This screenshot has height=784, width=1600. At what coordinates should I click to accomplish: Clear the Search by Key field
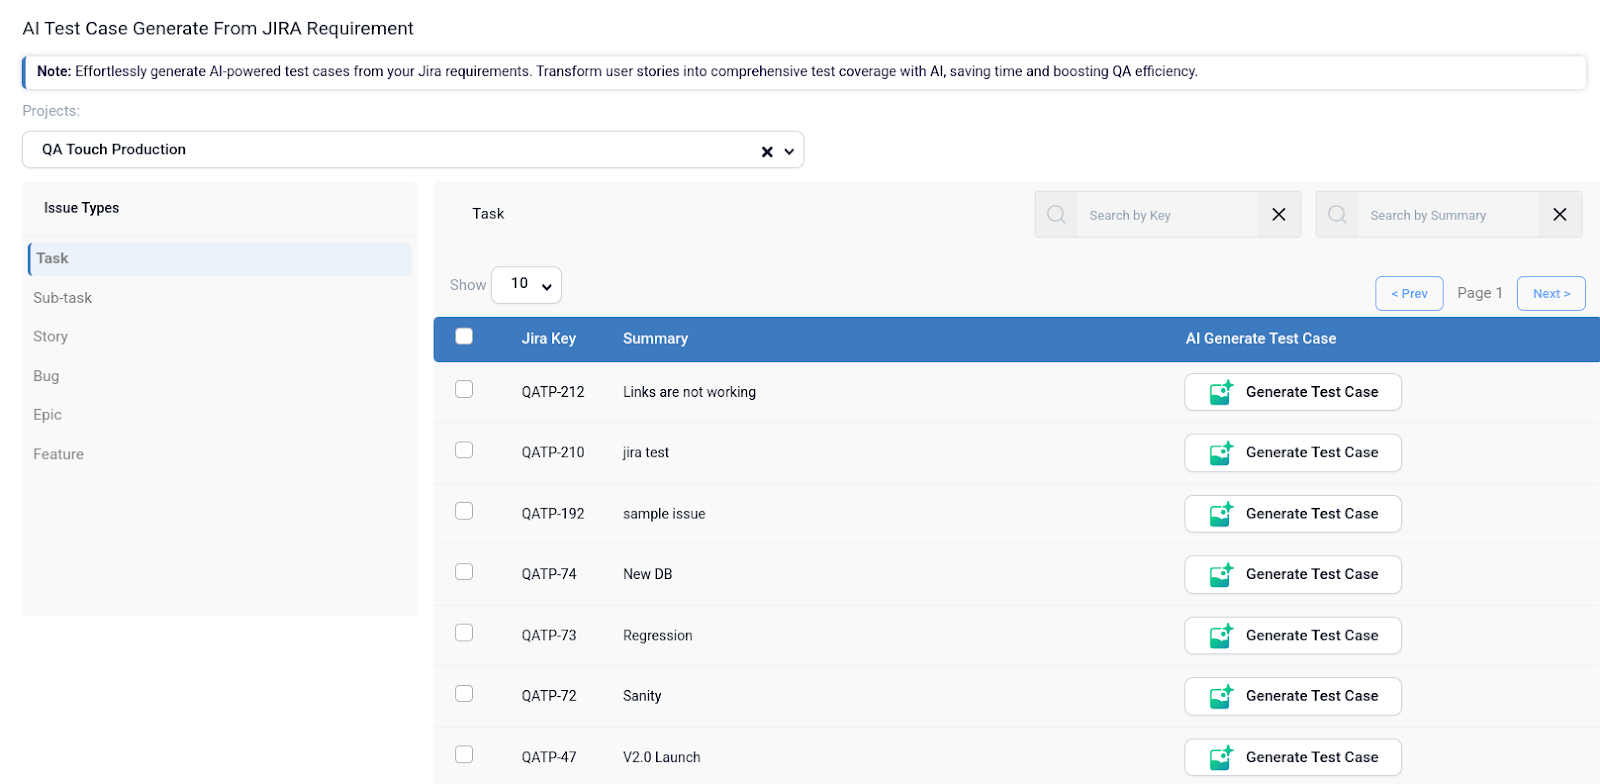point(1278,215)
